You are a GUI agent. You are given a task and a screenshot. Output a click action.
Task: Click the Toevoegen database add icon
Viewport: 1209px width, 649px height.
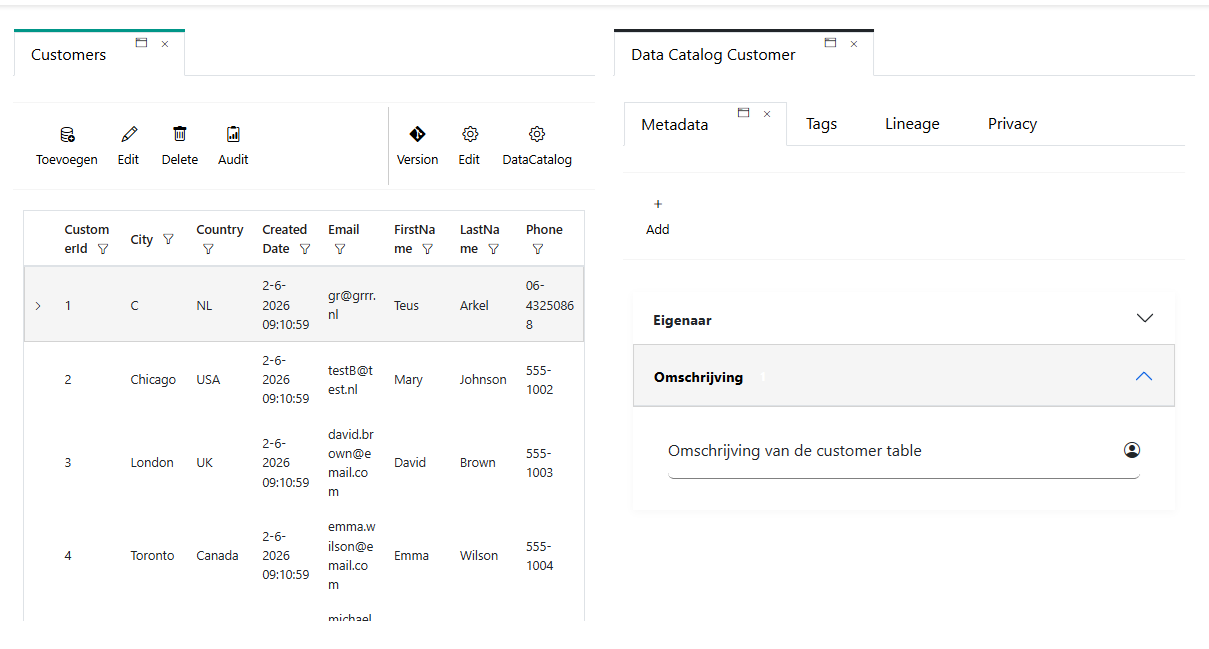pos(67,134)
